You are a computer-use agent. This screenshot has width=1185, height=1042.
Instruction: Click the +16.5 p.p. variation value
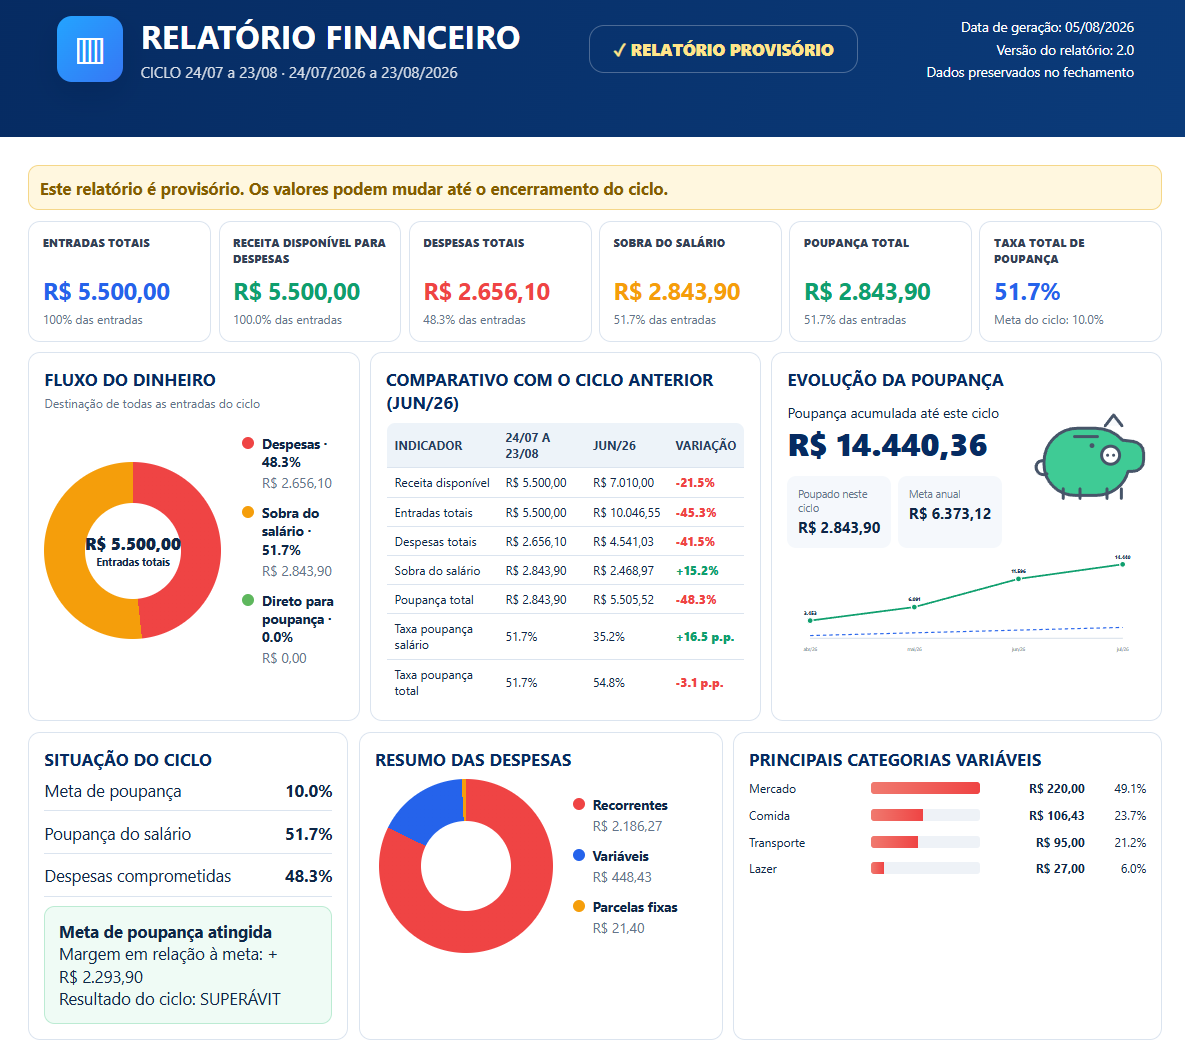(x=705, y=637)
